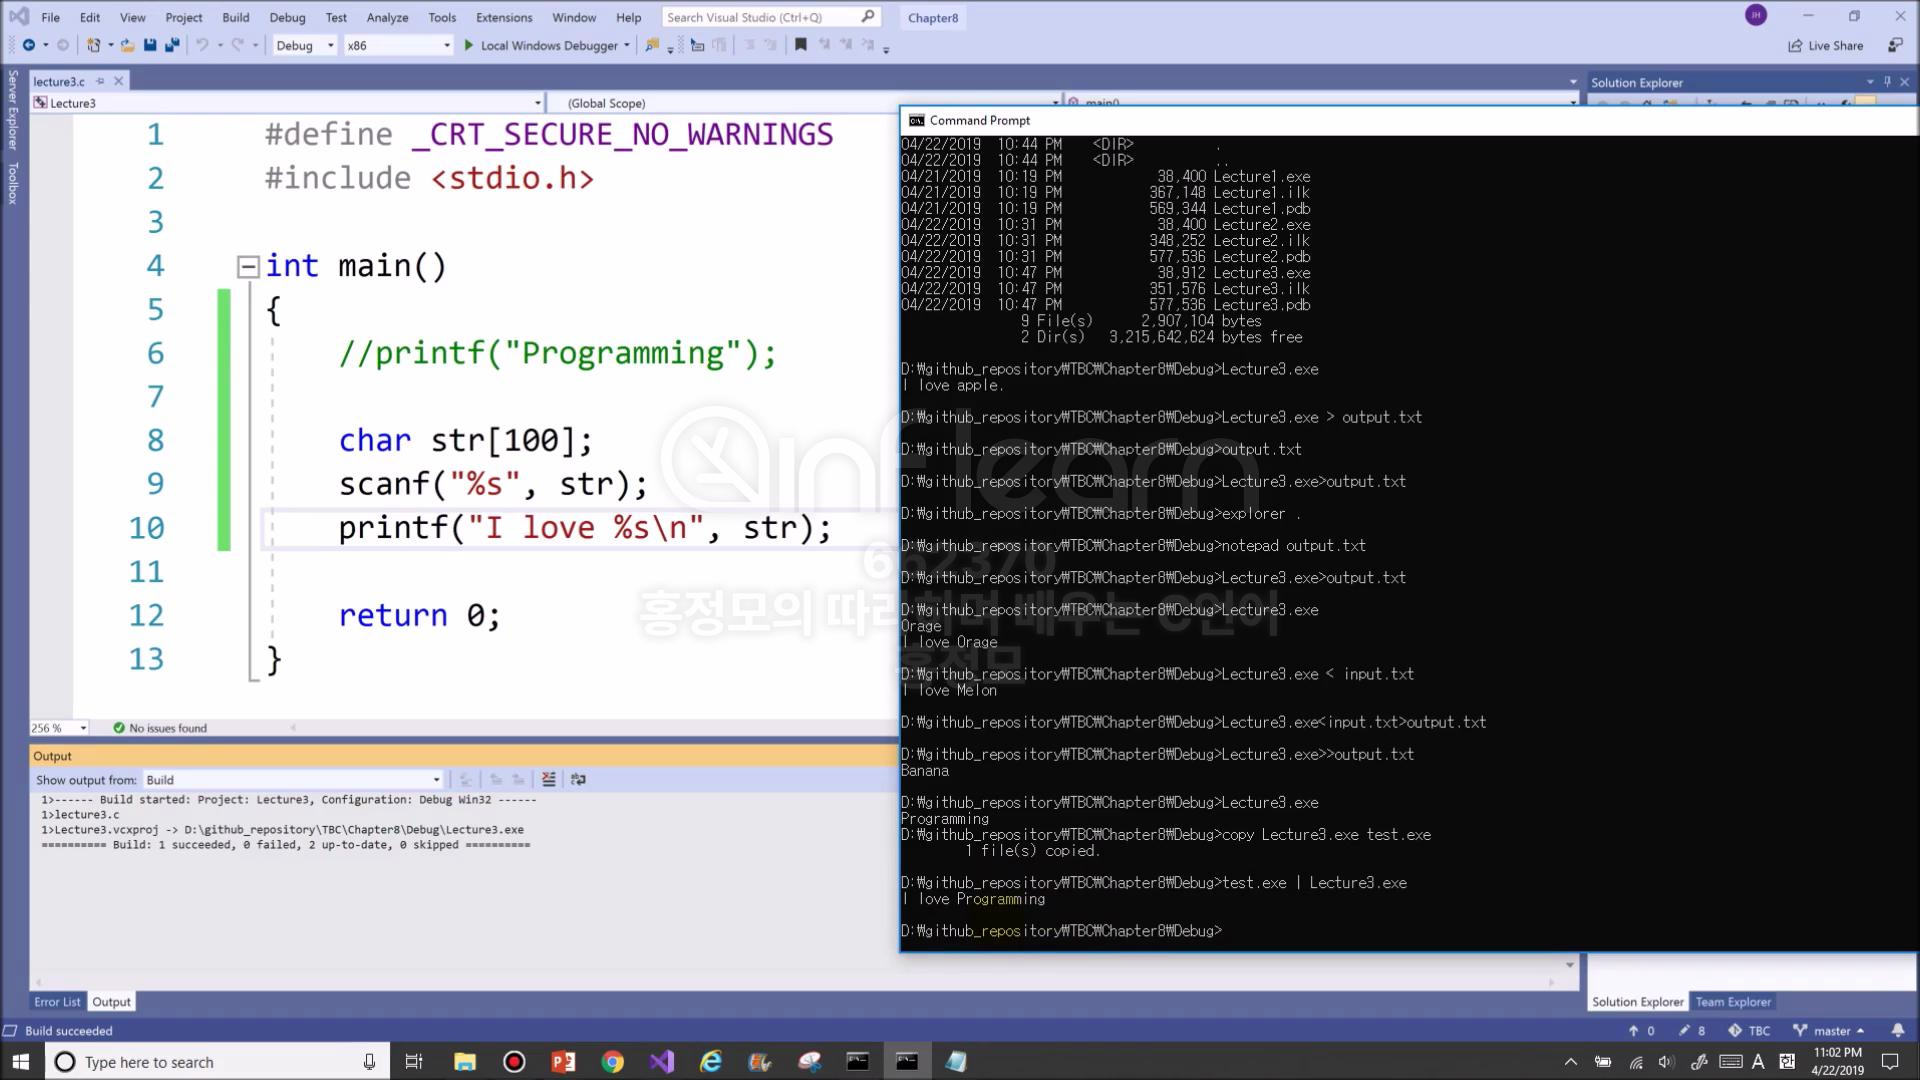Click the Undo arrow icon
The image size is (1920, 1080).
click(x=202, y=45)
